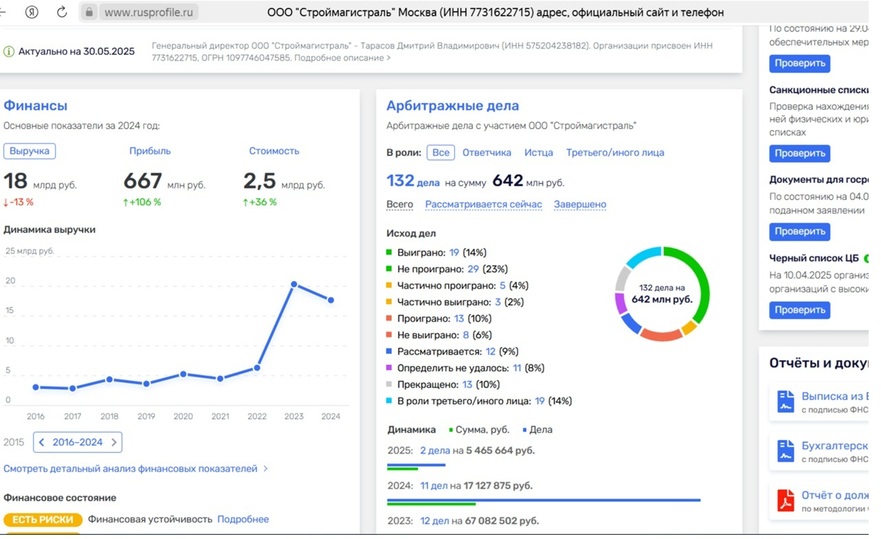Click green Выиграно legend square
Screen dimensions: 881x539
(389, 252)
